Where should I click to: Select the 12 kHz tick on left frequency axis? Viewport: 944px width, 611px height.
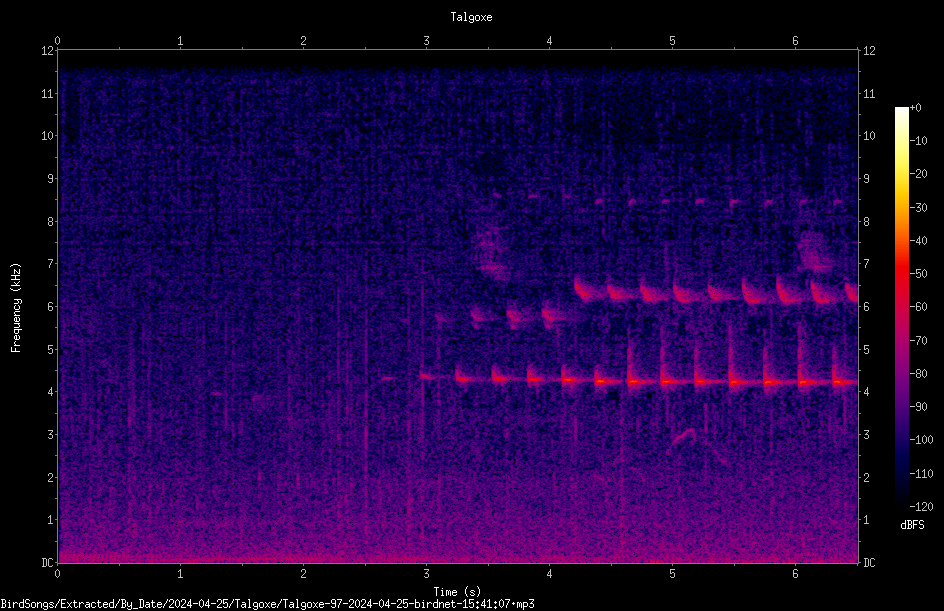click(48, 51)
